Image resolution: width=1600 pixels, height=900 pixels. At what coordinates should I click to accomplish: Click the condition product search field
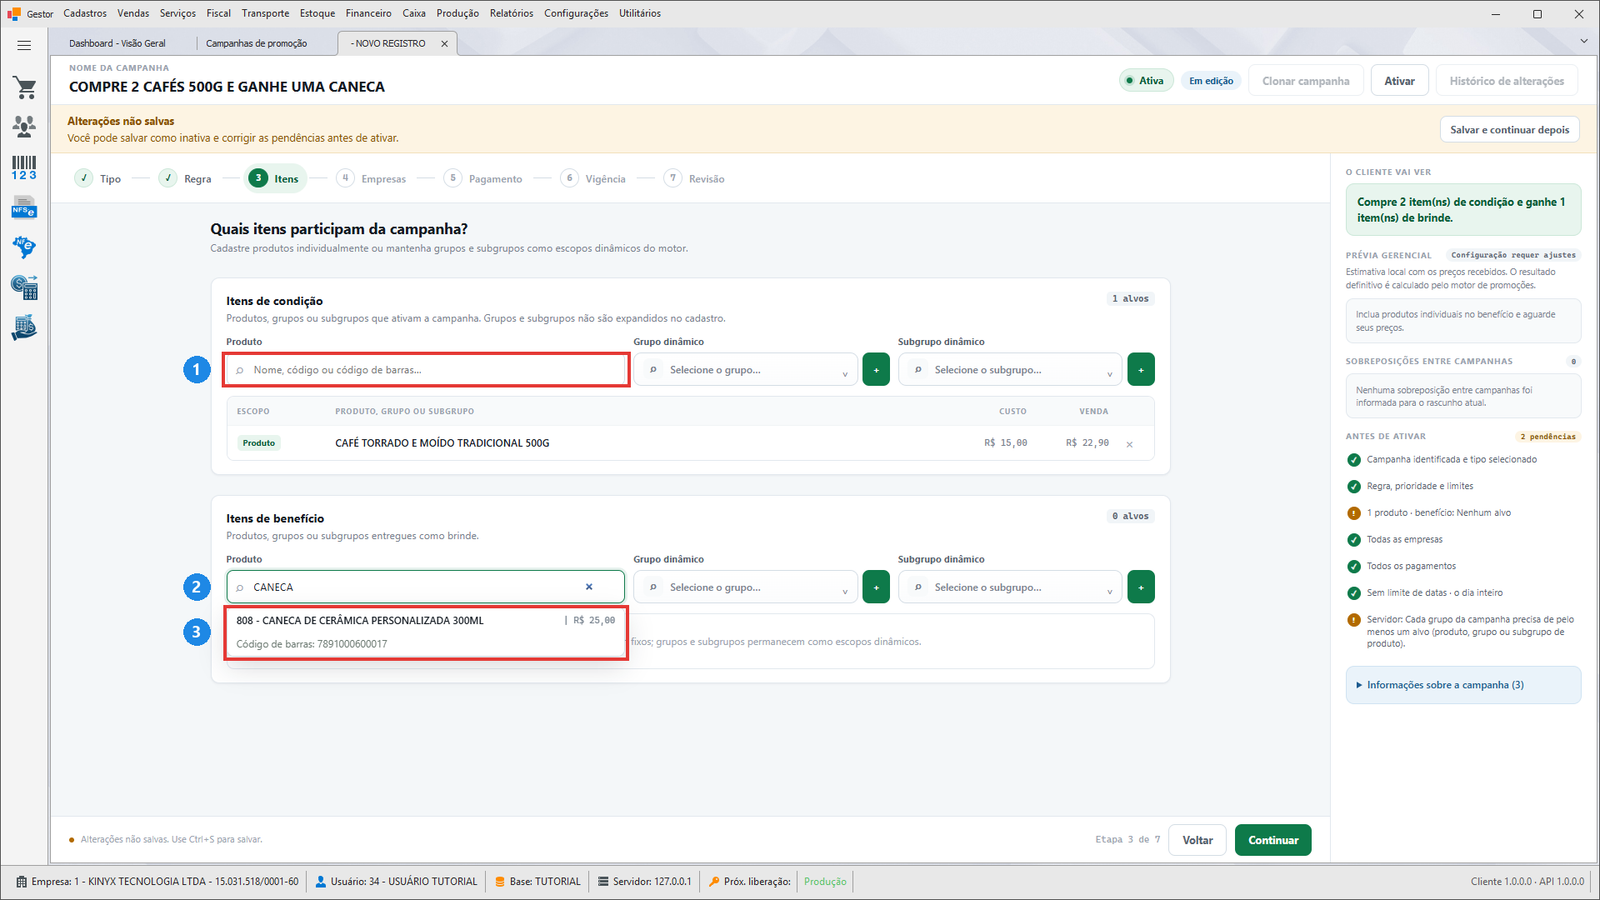[426, 370]
